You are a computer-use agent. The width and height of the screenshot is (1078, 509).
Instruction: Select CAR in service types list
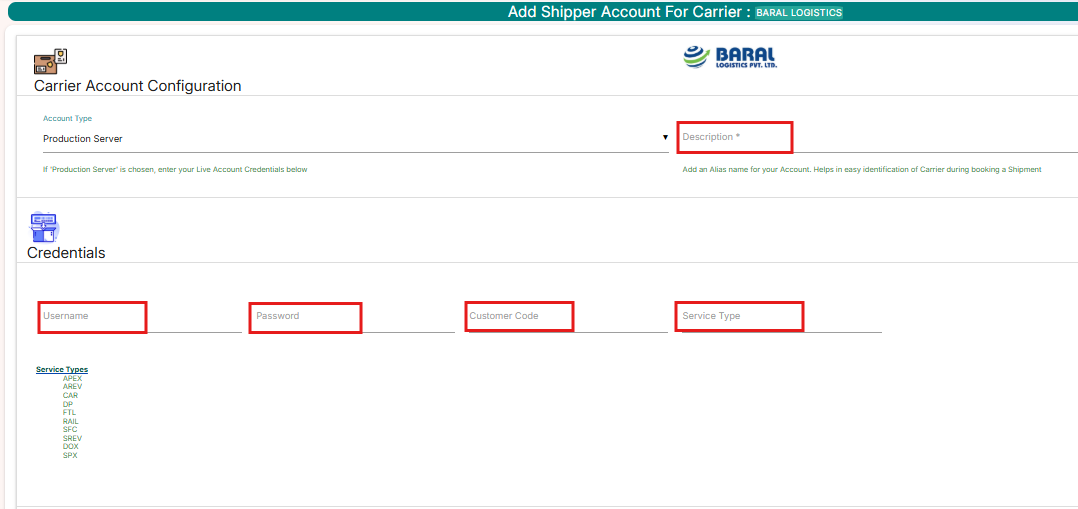pos(70,396)
